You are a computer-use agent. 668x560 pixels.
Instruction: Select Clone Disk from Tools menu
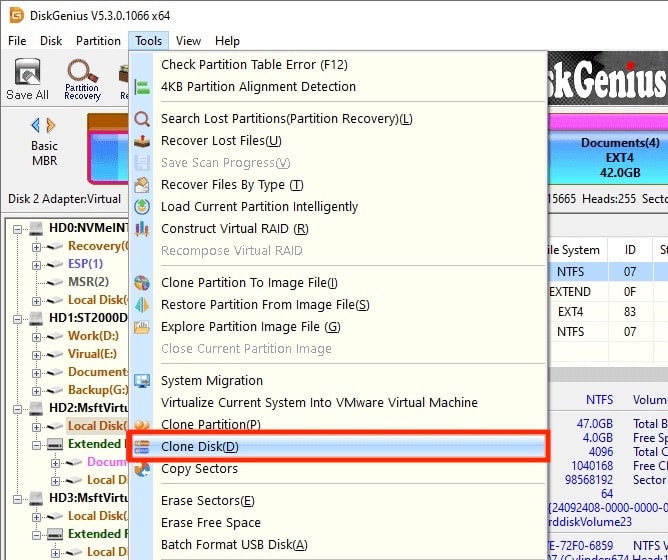[200, 447]
